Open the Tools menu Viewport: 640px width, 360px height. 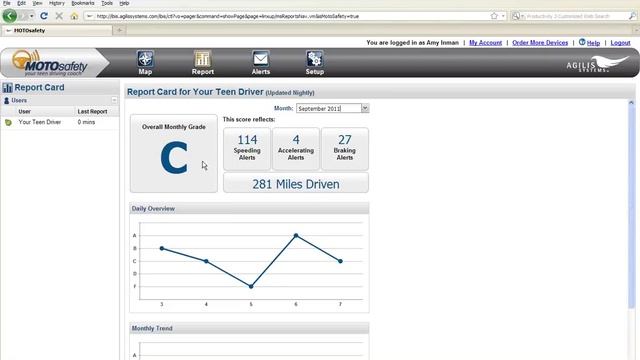click(x=107, y=3)
